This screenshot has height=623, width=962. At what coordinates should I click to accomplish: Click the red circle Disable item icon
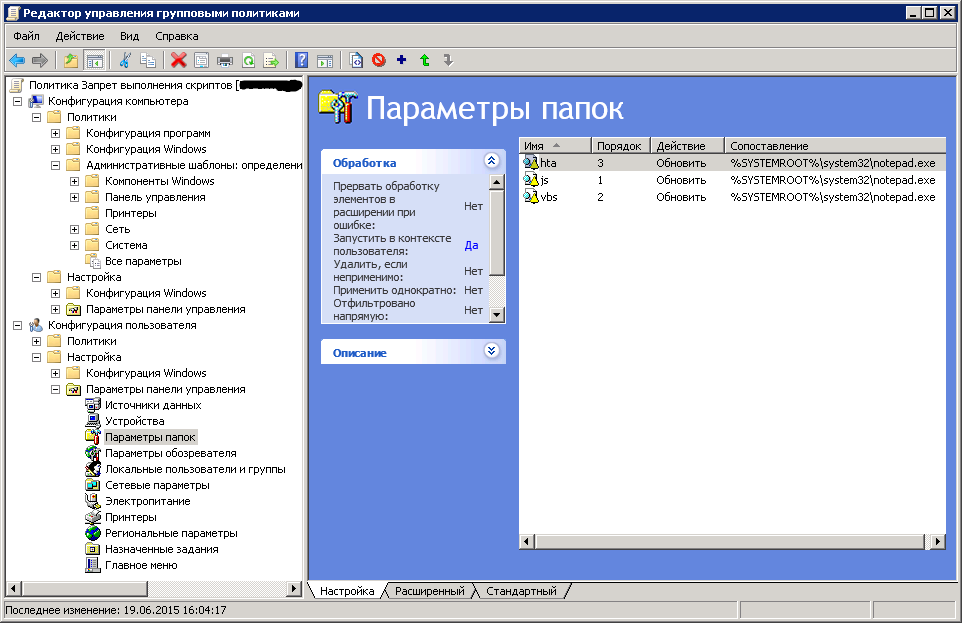click(379, 60)
